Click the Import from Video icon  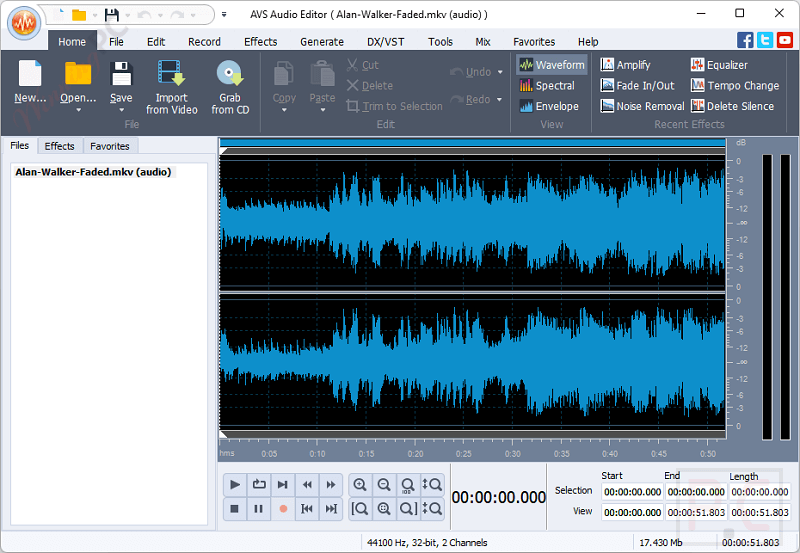tap(171, 75)
